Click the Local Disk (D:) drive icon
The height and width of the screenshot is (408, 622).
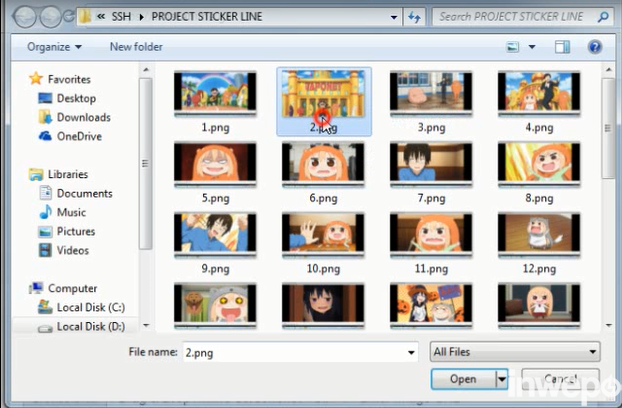[45, 328]
